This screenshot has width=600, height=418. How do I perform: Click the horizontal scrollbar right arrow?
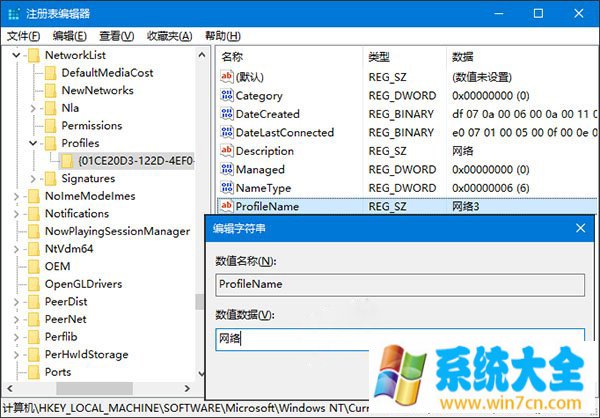click(187, 388)
